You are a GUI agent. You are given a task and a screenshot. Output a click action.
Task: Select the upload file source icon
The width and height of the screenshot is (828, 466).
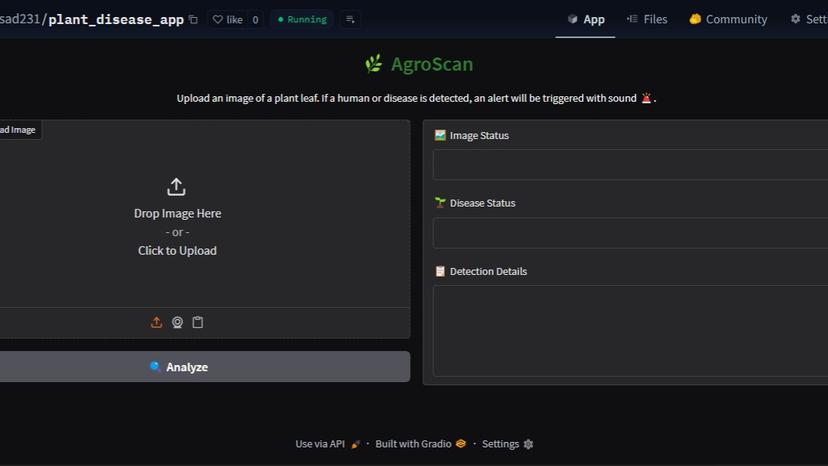156,322
